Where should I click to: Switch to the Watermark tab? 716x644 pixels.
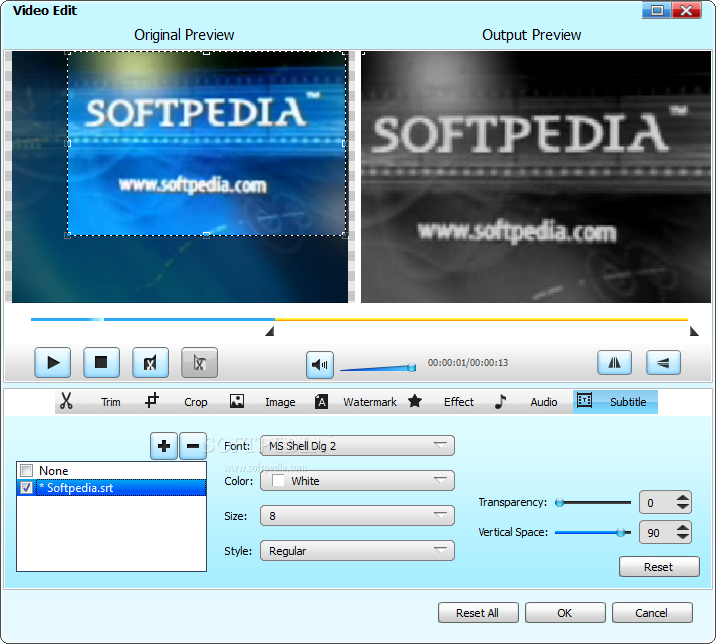[x=370, y=402]
